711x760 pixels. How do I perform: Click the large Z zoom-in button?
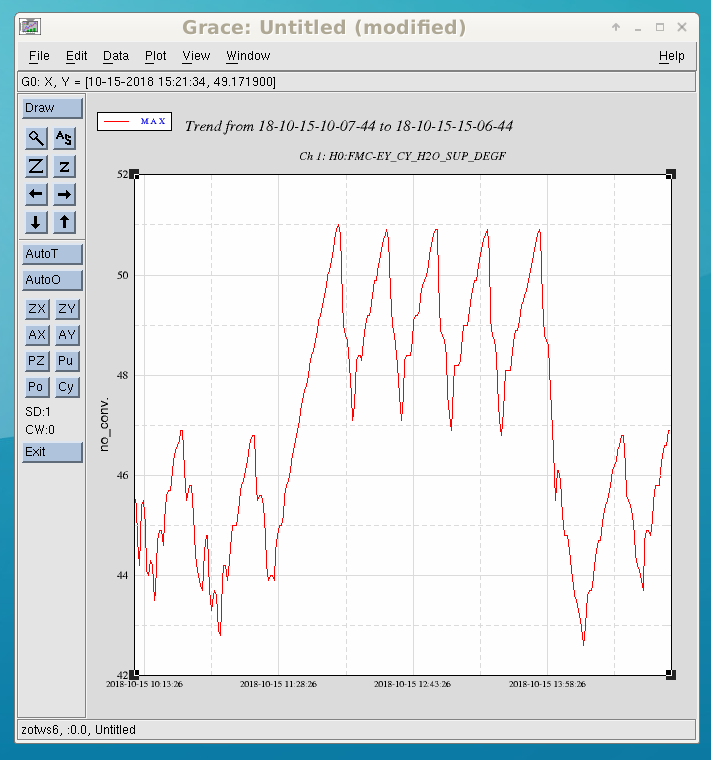click(x=36, y=167)
